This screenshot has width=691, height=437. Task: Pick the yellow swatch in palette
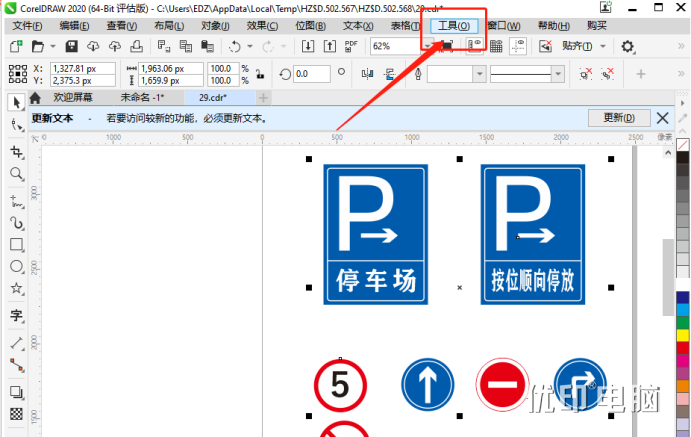point(683,336)
